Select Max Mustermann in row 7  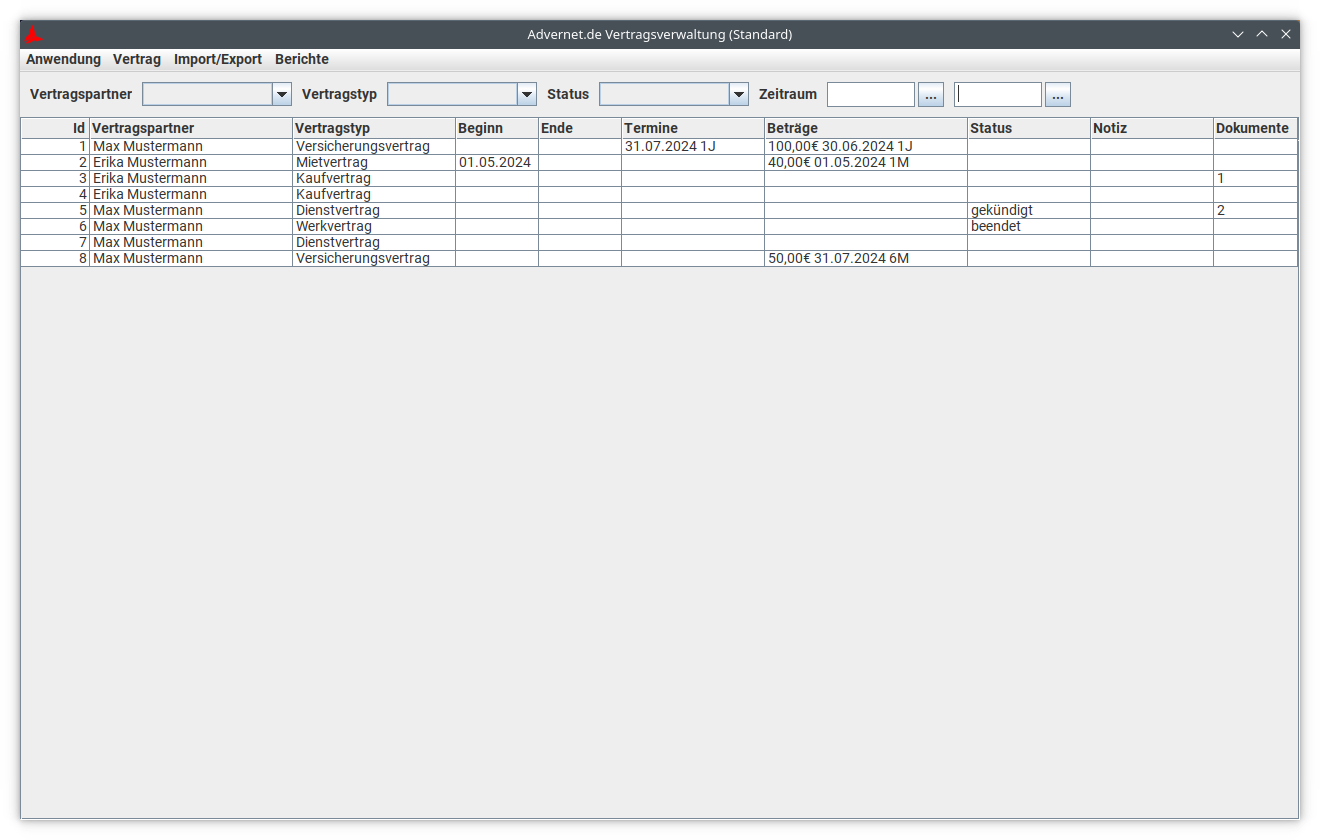191,242
